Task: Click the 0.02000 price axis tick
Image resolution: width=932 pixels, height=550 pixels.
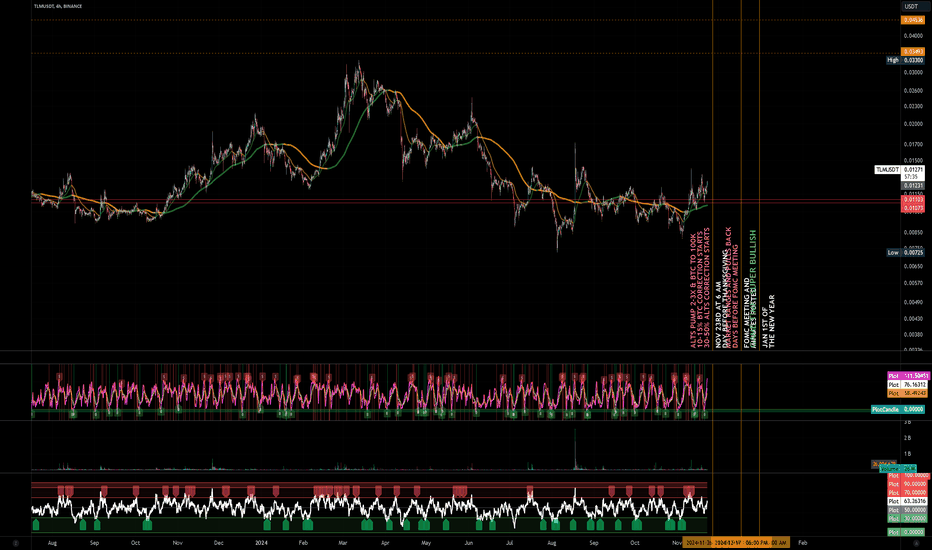Action: (x=913, y=124)
